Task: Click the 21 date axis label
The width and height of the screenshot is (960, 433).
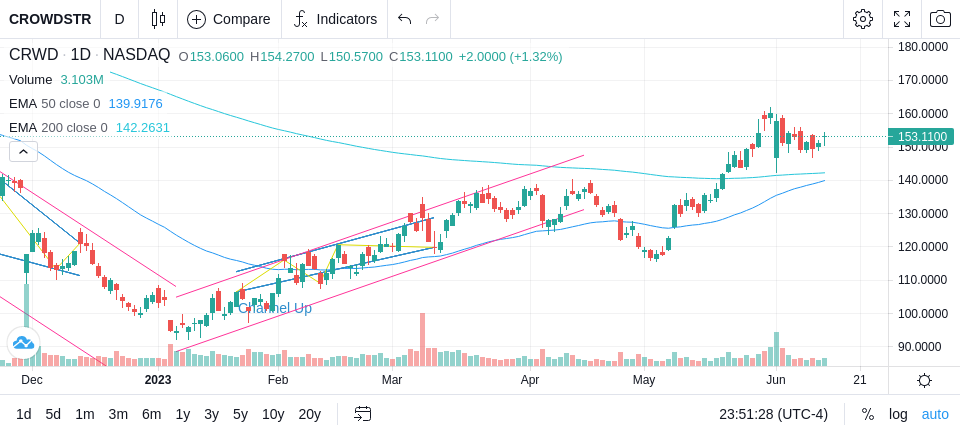Action: pyautogui.click(x=860, y=380)
